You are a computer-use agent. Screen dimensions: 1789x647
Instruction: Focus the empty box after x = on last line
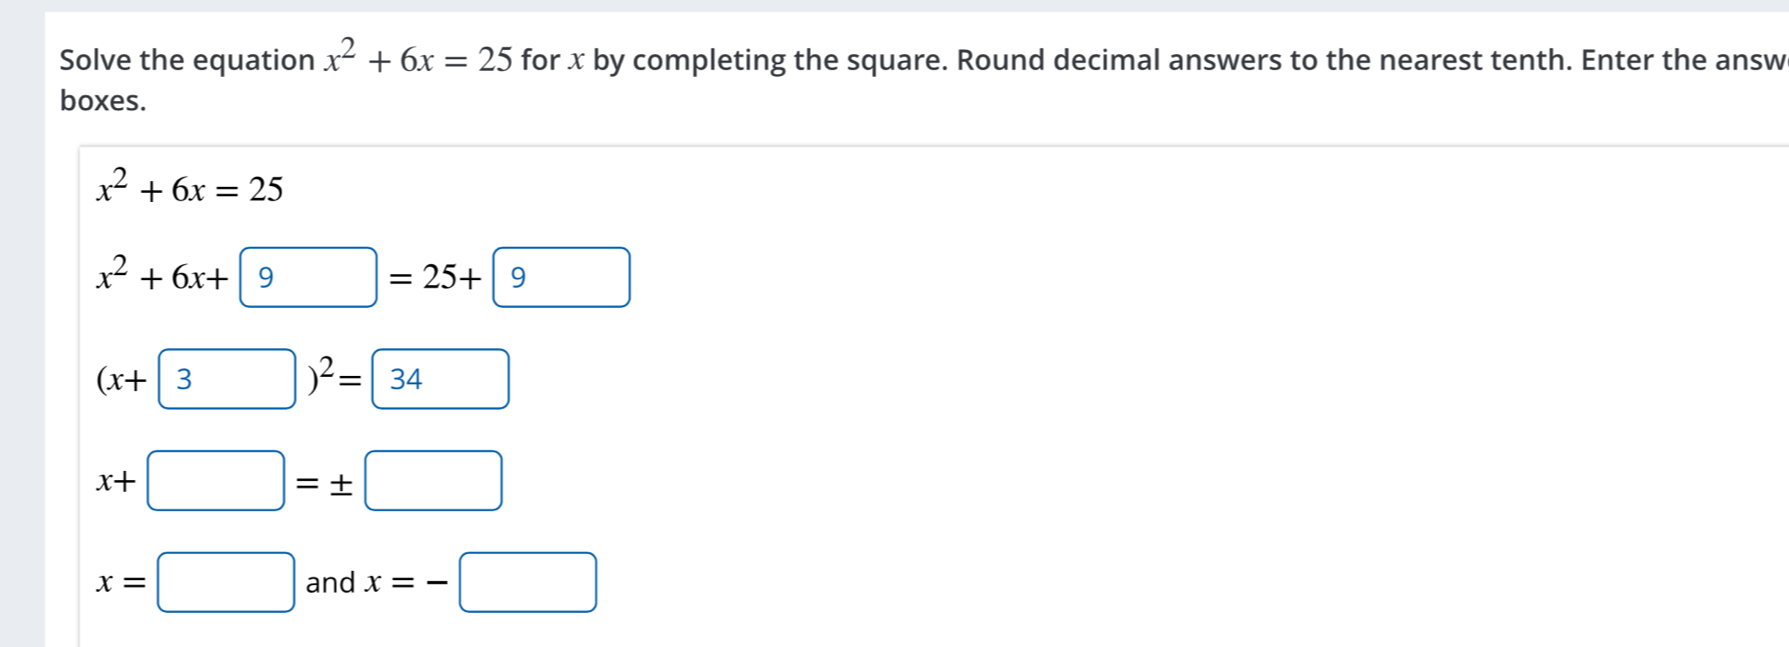click(x=226, y=582)
